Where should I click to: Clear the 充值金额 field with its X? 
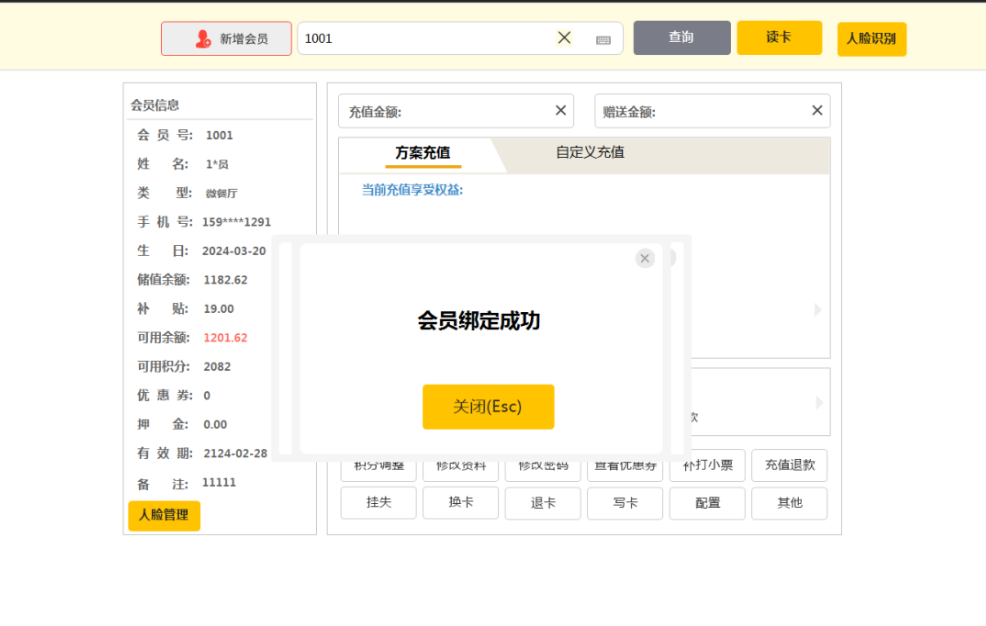(x=560, y=111)
